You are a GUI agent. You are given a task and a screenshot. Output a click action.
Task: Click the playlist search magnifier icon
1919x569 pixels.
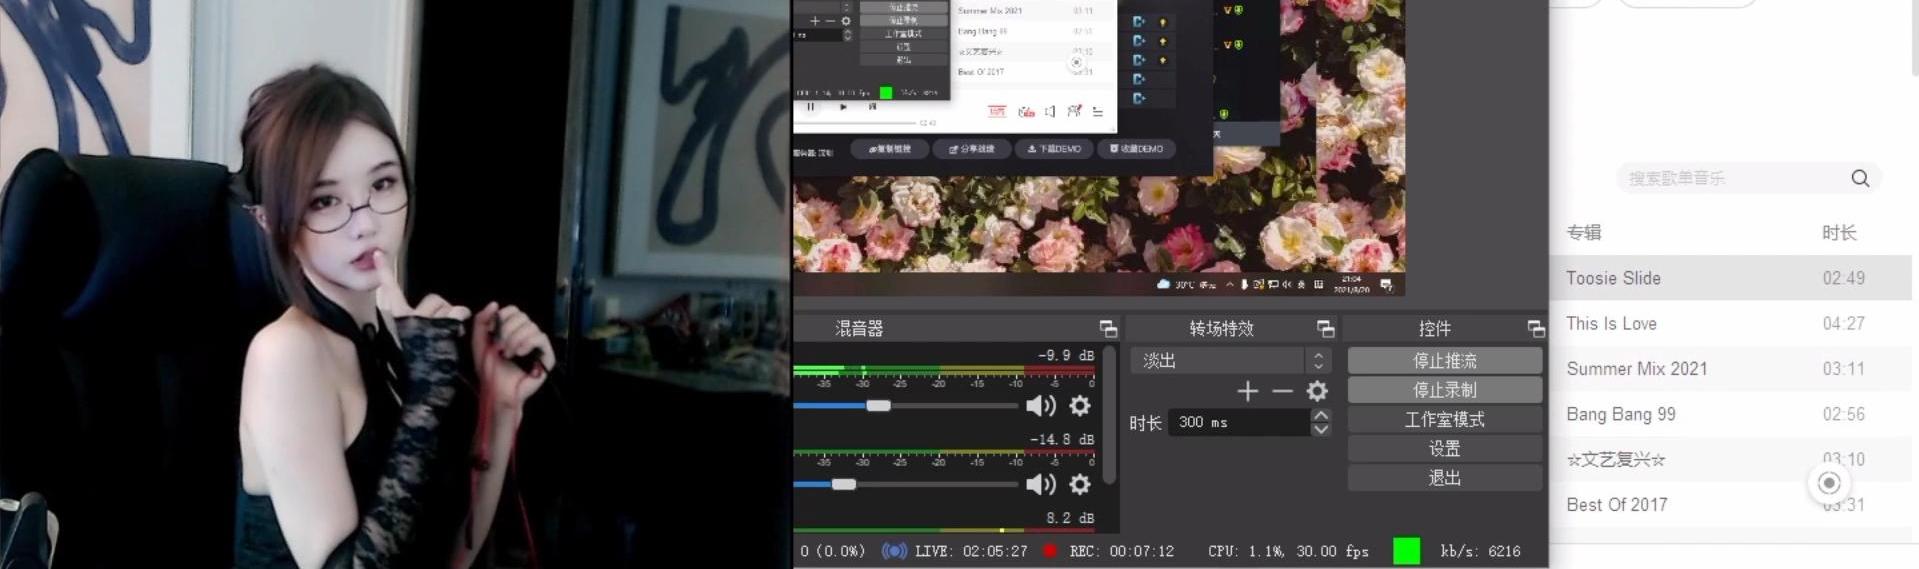click(1860, 178)
